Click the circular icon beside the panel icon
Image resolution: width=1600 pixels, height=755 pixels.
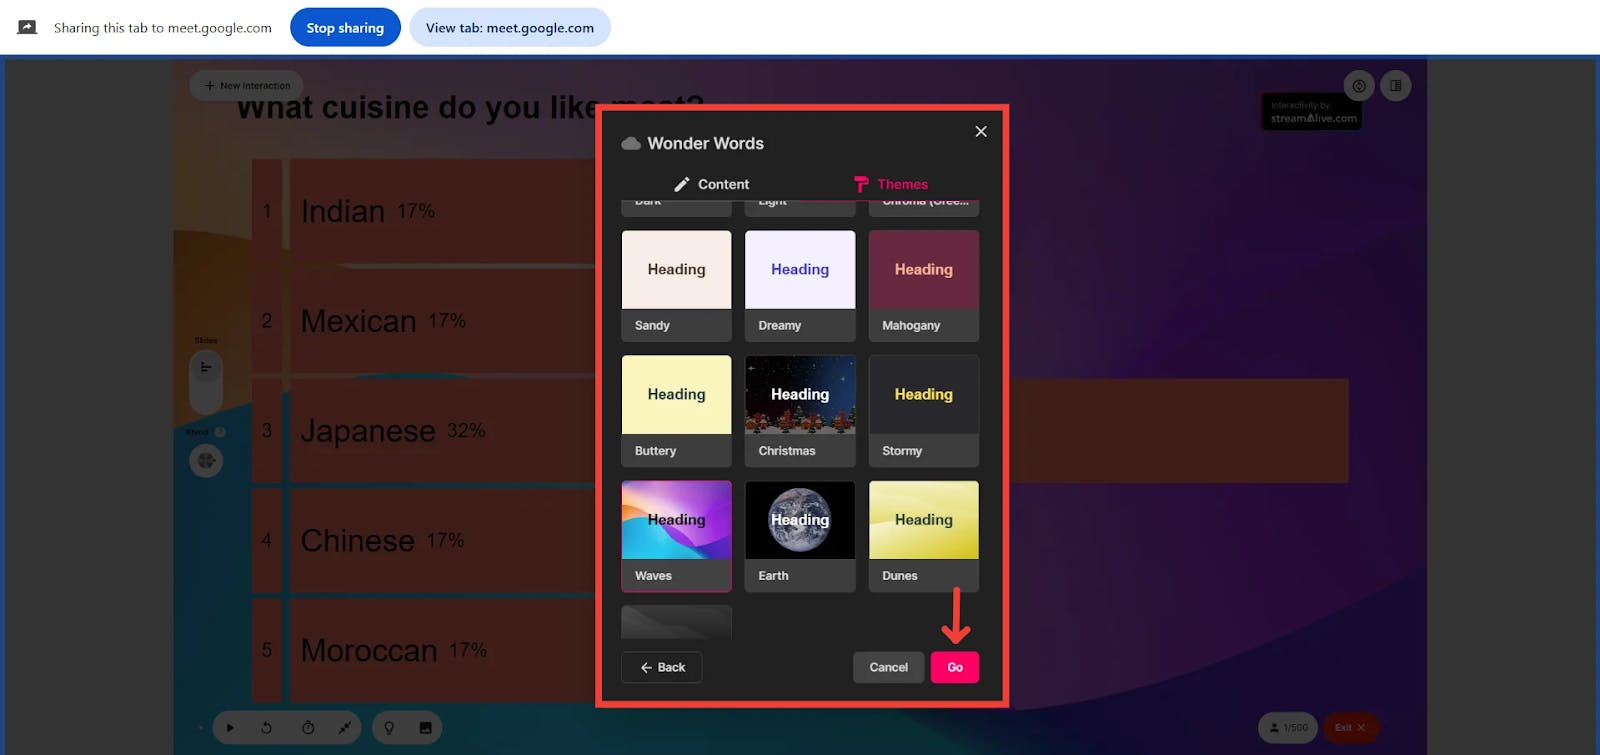(1359, 86)
